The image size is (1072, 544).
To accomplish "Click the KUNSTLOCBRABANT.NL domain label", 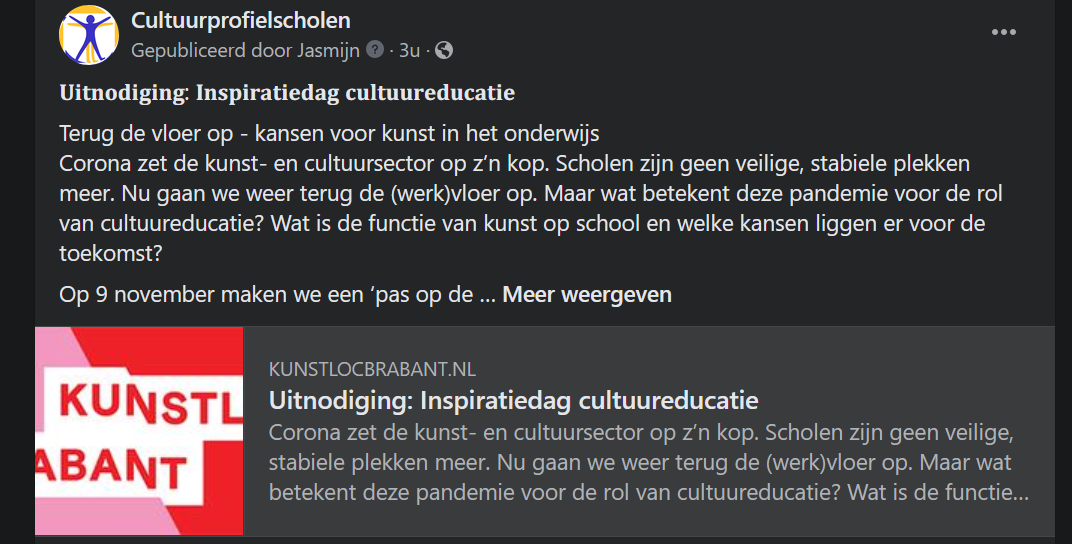I will 372,370.
